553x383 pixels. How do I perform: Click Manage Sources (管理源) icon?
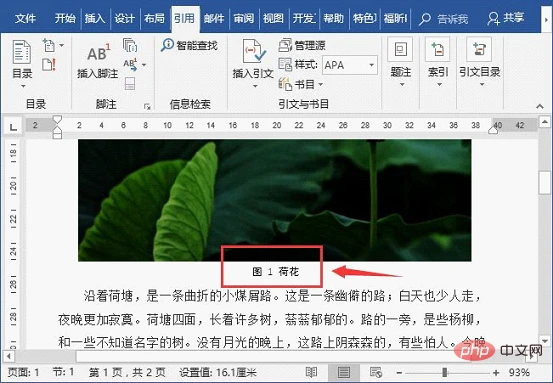pos(285,45)
